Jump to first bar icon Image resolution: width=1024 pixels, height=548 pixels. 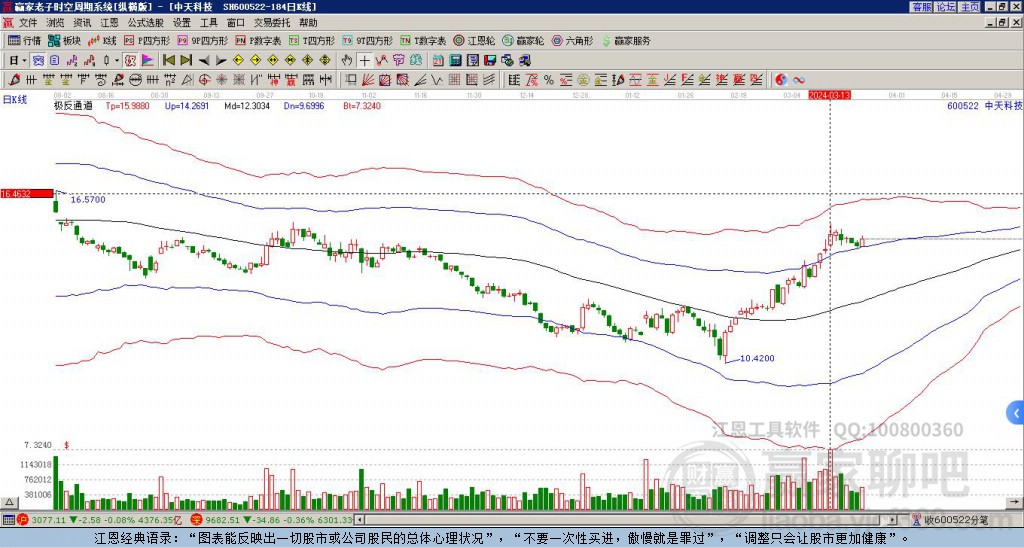coord(168,61)
